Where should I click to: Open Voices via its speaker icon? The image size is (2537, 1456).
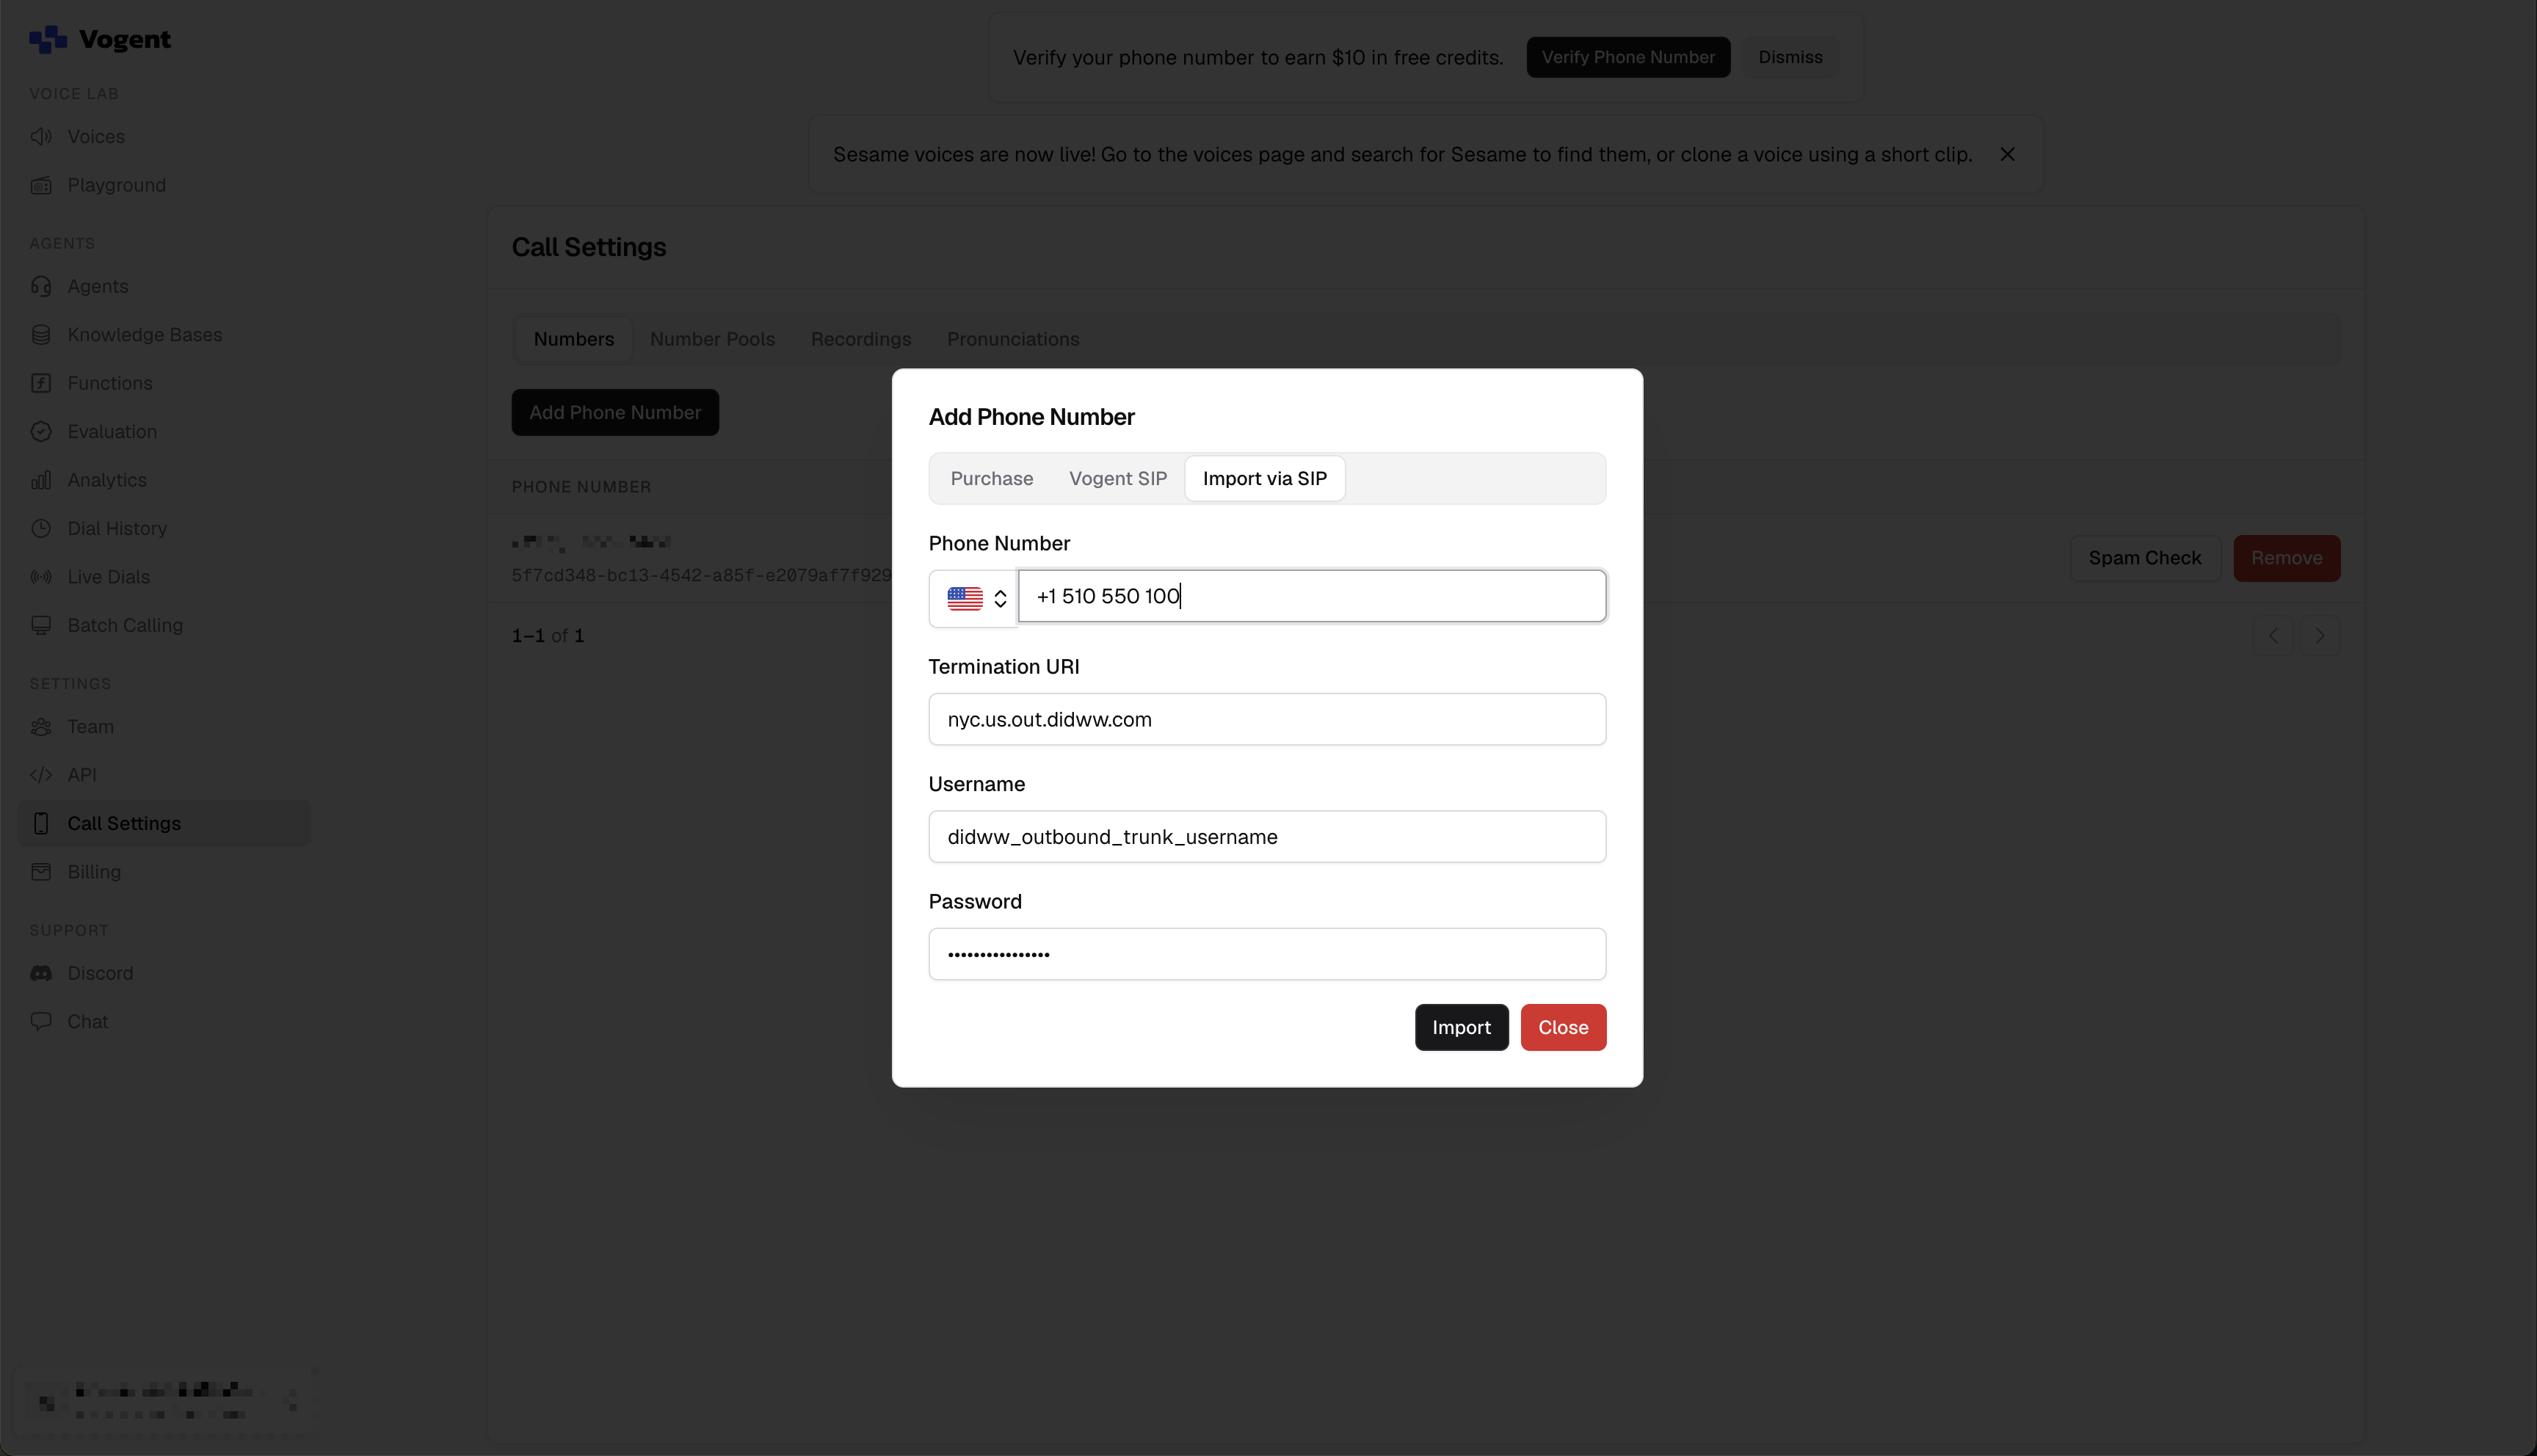[41, 136]
